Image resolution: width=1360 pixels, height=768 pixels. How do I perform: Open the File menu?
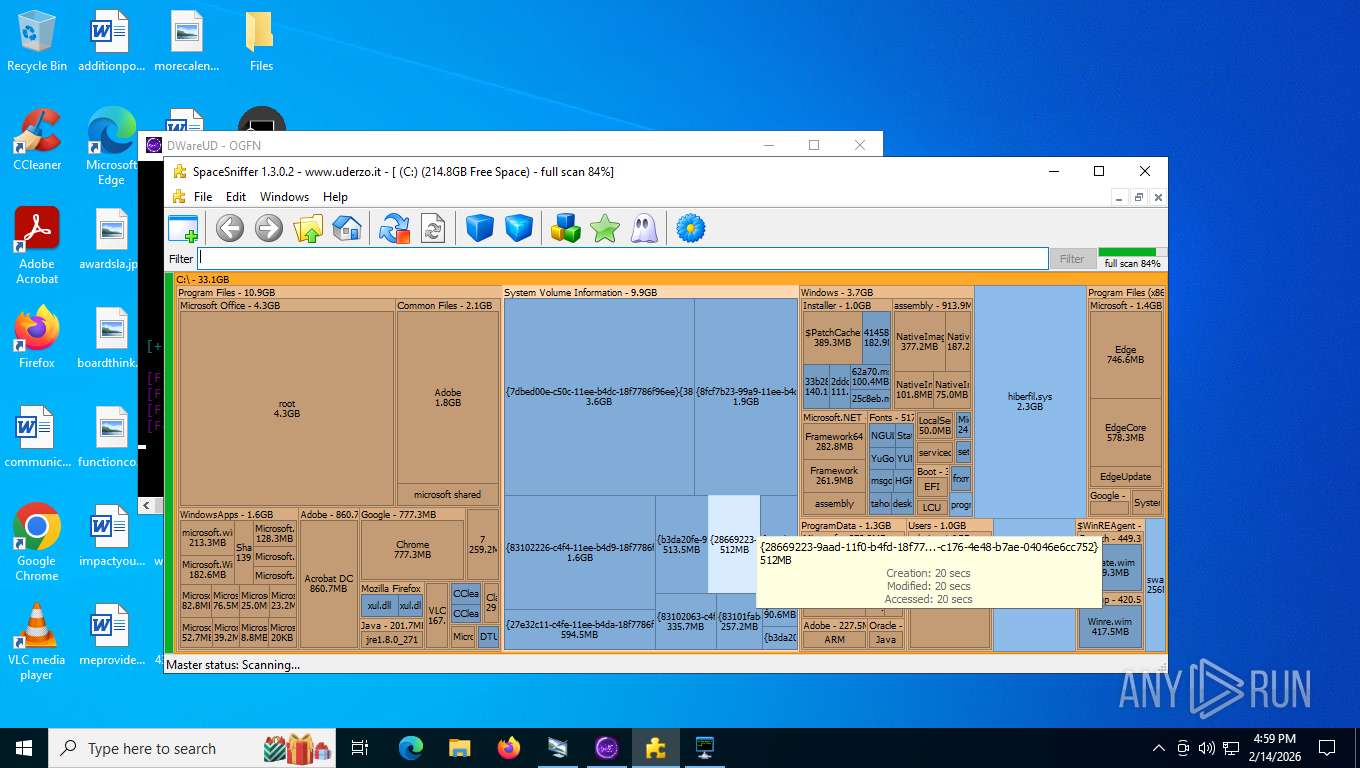(203, 197)
